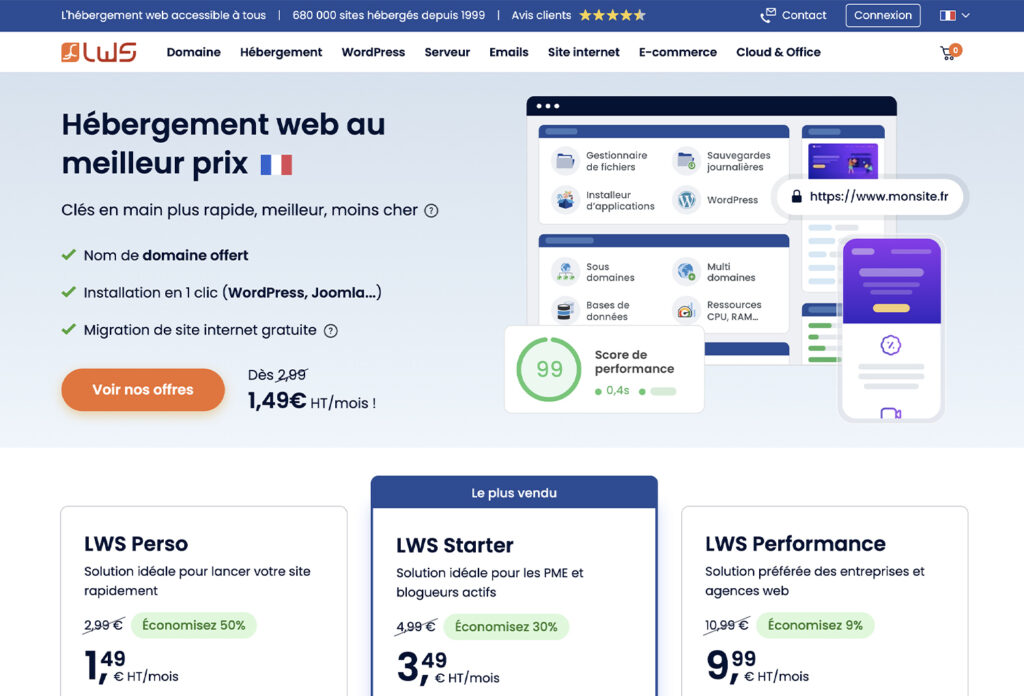Viewport: 1024px width, 696px height.
Task: Click the Installeur d'applications icon
Action: tap(565, 200)
